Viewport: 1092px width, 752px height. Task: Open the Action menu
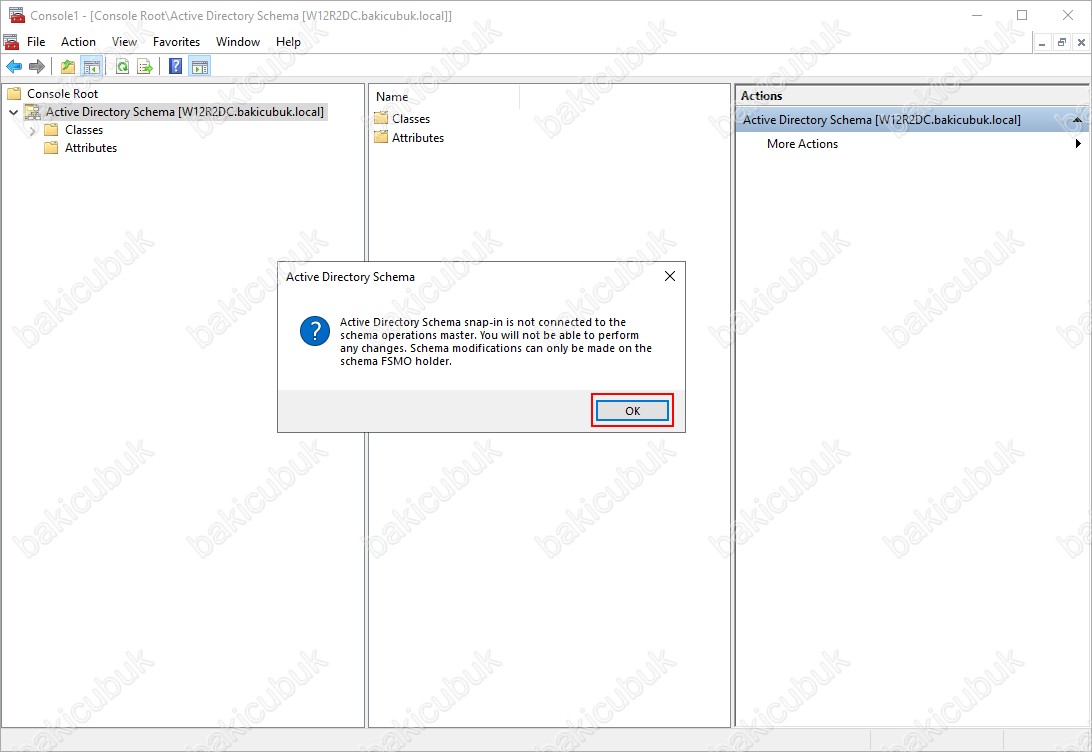78,42
